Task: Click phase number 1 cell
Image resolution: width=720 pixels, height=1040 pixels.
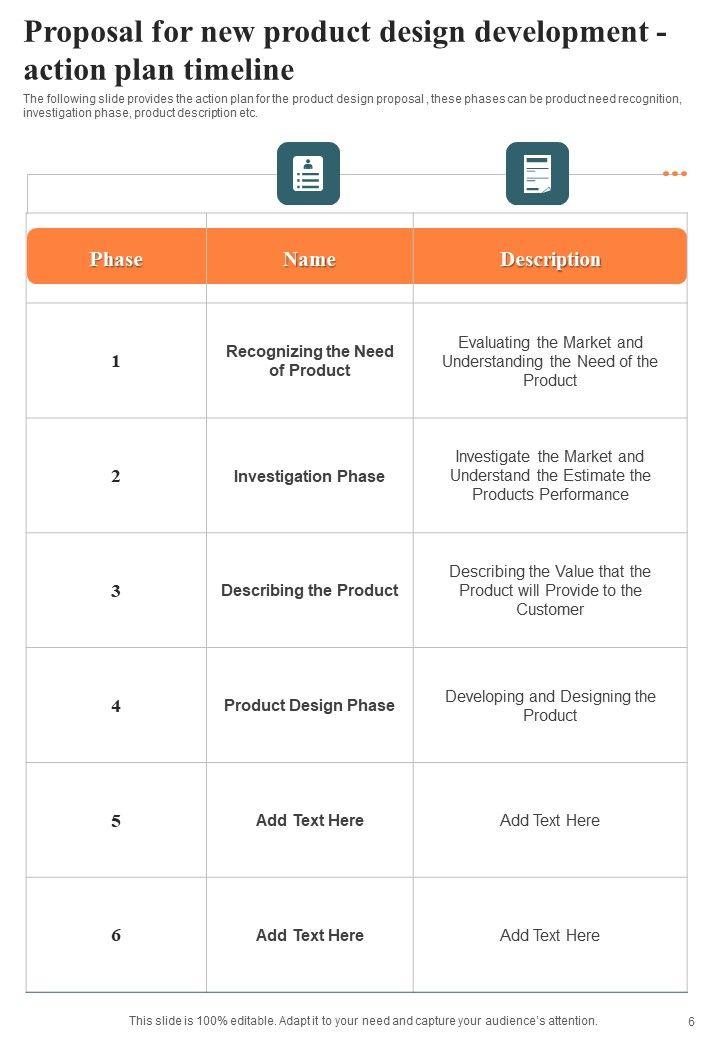Action: pos(116,361)
